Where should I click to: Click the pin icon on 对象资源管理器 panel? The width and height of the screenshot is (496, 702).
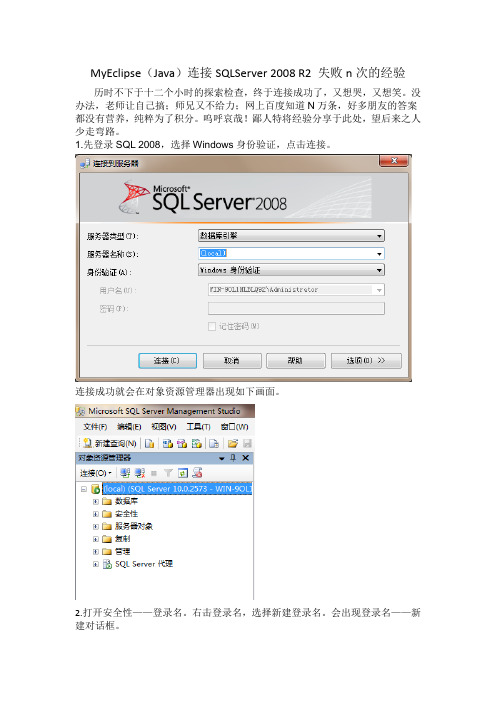(233, 458)
